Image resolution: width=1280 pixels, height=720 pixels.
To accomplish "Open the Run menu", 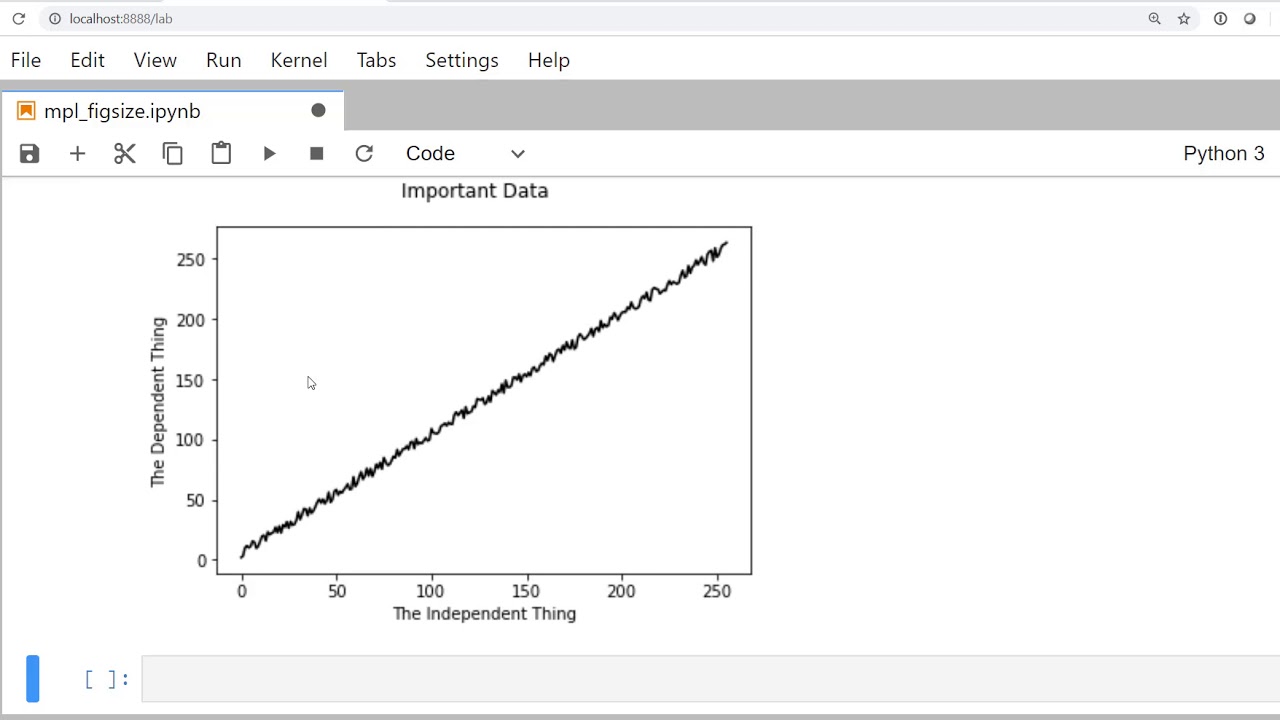I will click(224, 60).
